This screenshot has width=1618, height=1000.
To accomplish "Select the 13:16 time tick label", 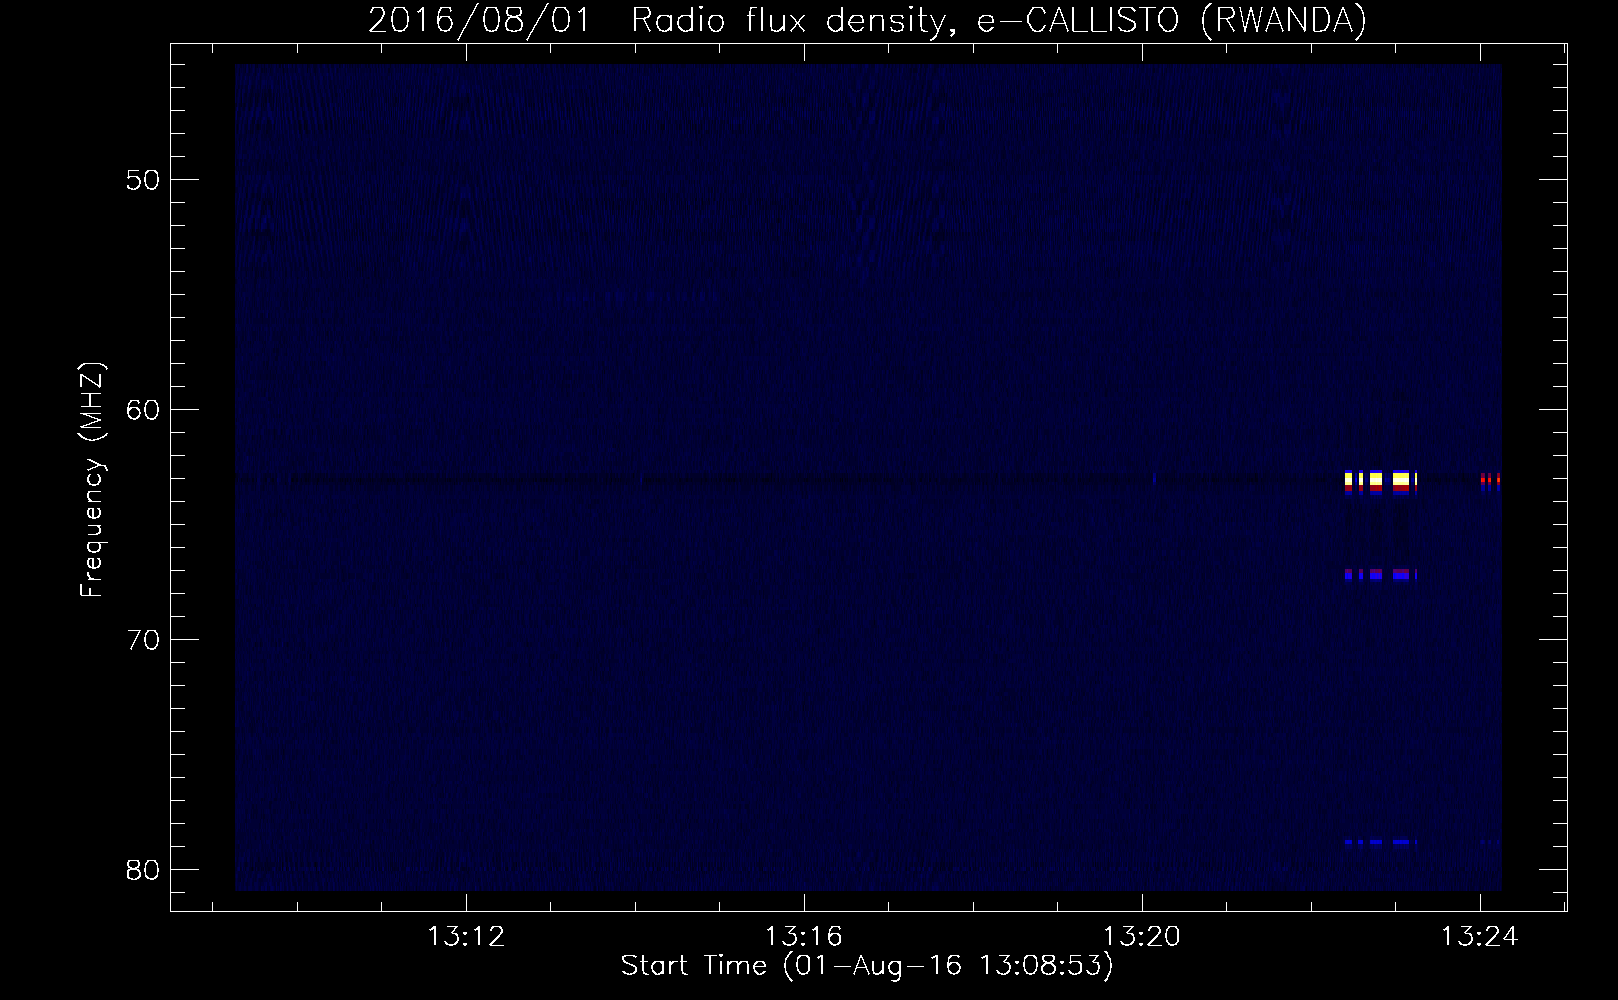I will pos(804,937).
